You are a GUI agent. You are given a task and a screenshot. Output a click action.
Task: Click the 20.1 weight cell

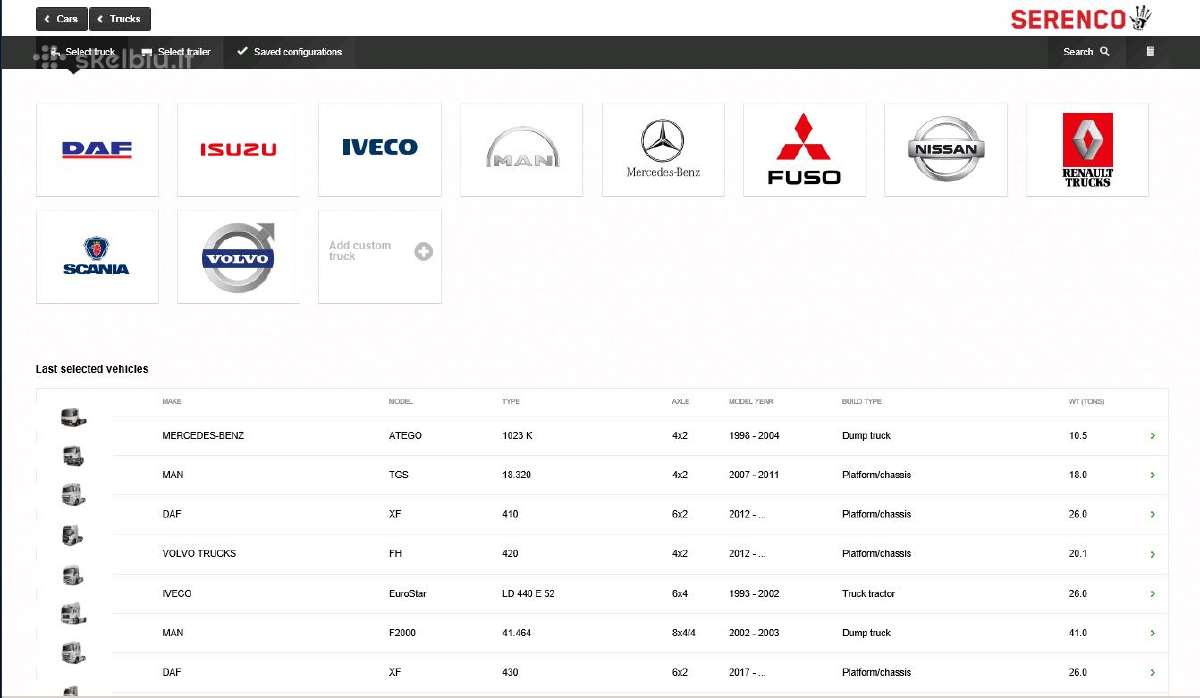pyautogui.click(x=1077, y=554)
